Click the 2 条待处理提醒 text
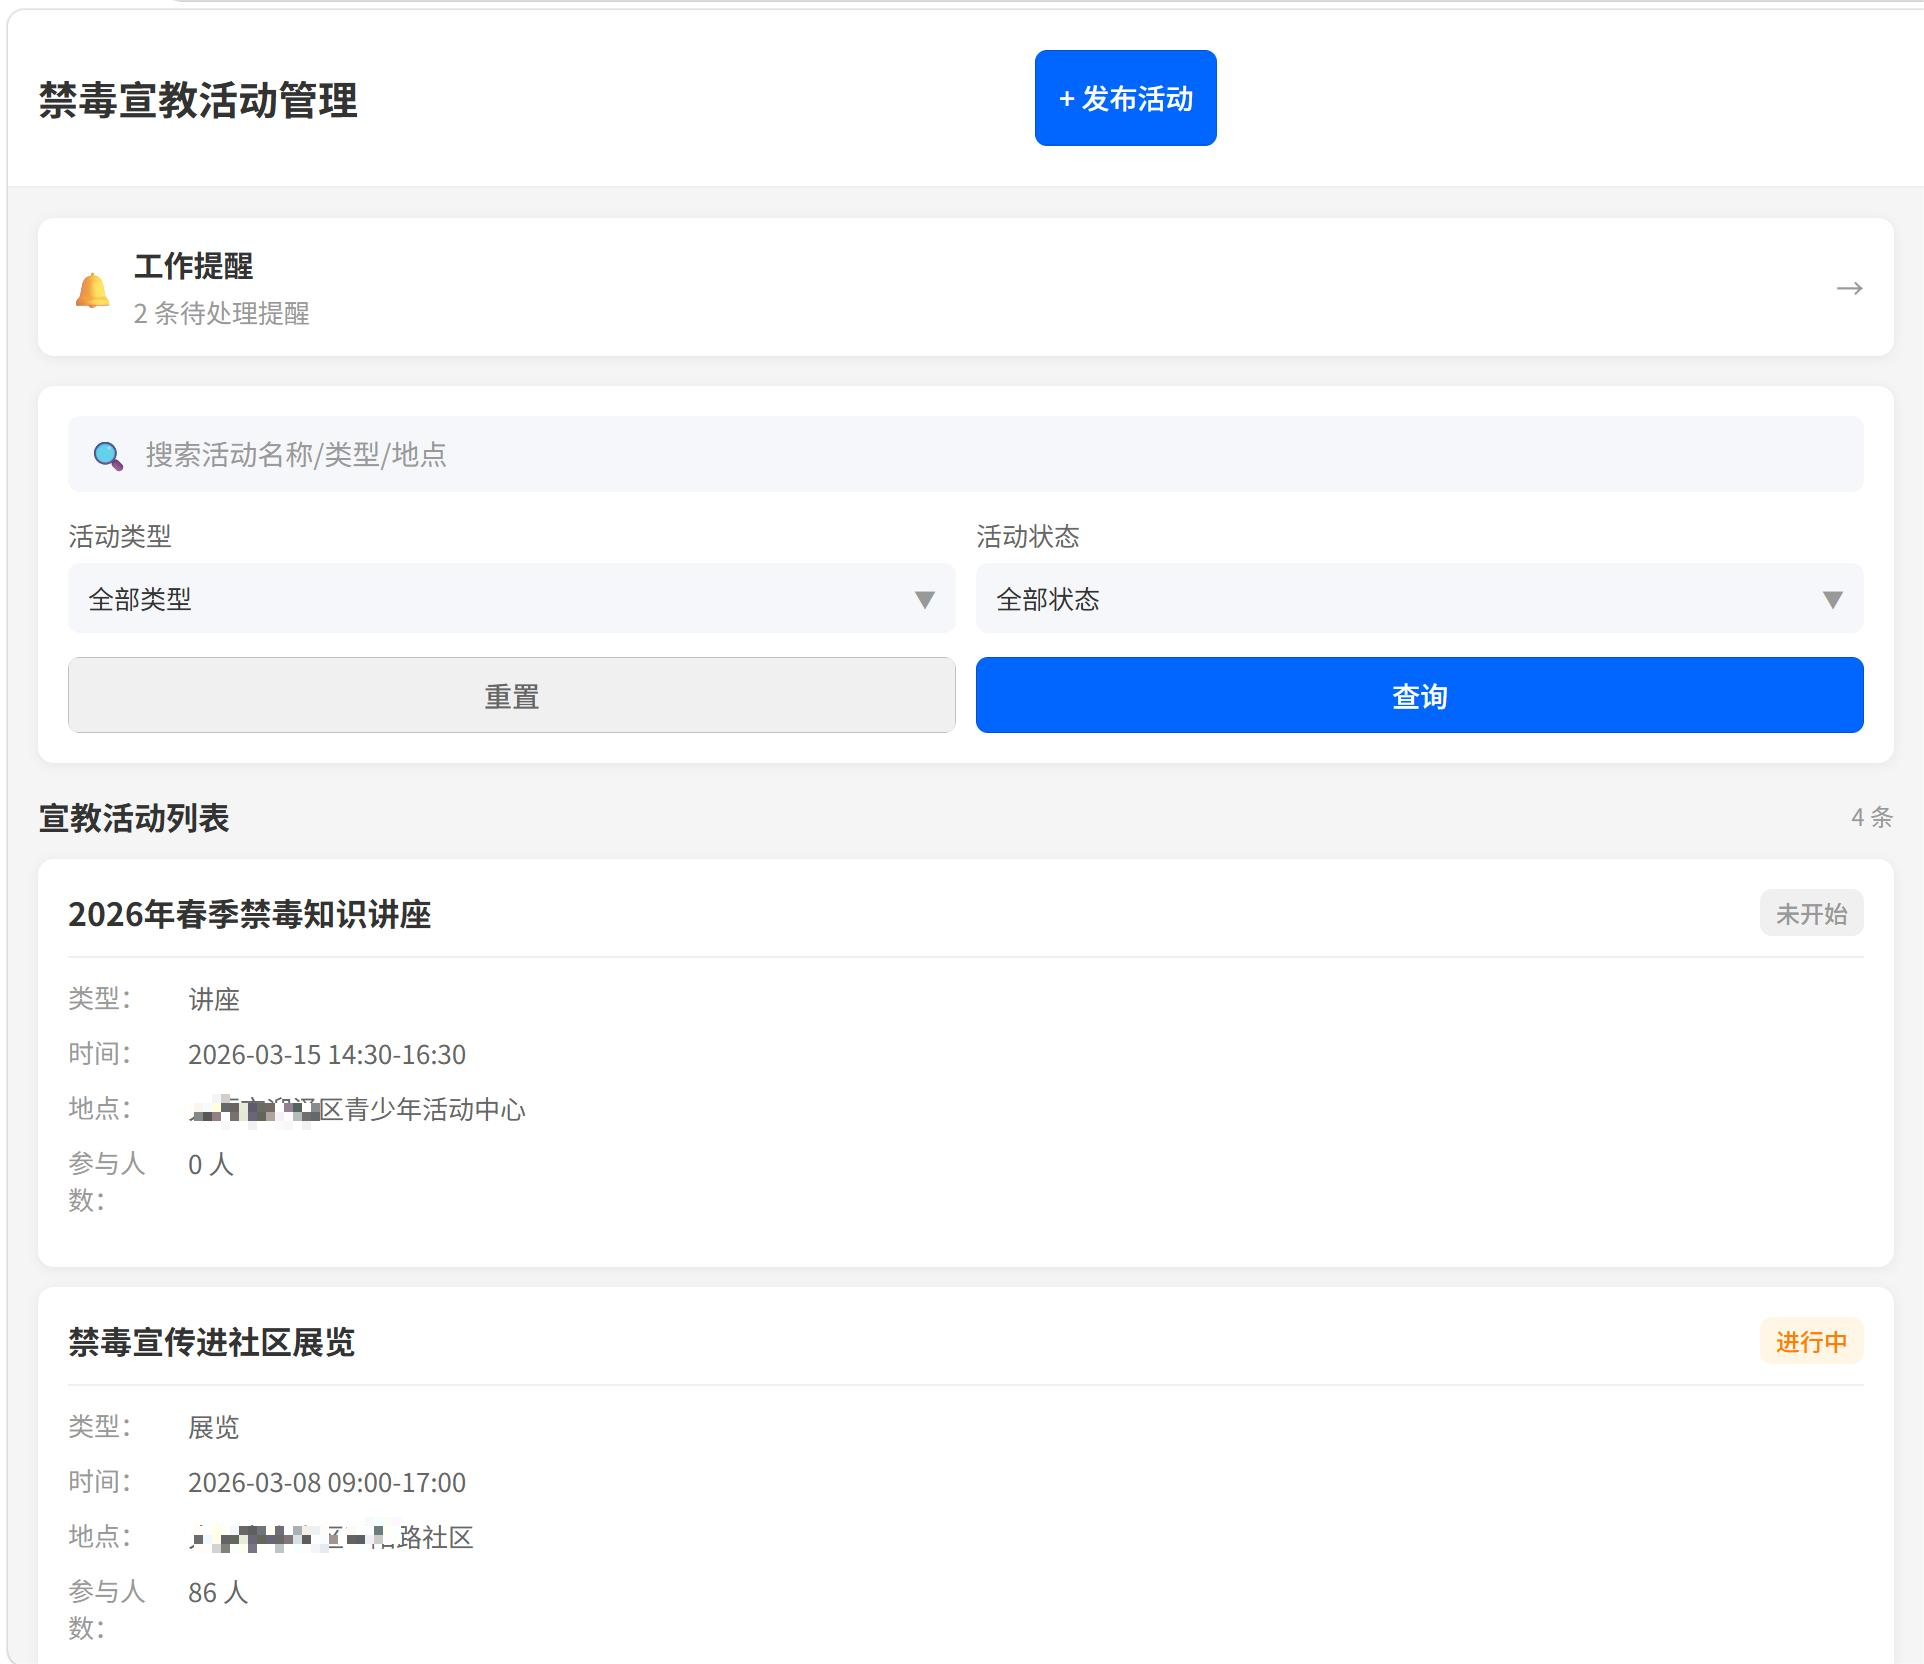The width and height of the screenshot is (1924, 1664). pos(222,313)
